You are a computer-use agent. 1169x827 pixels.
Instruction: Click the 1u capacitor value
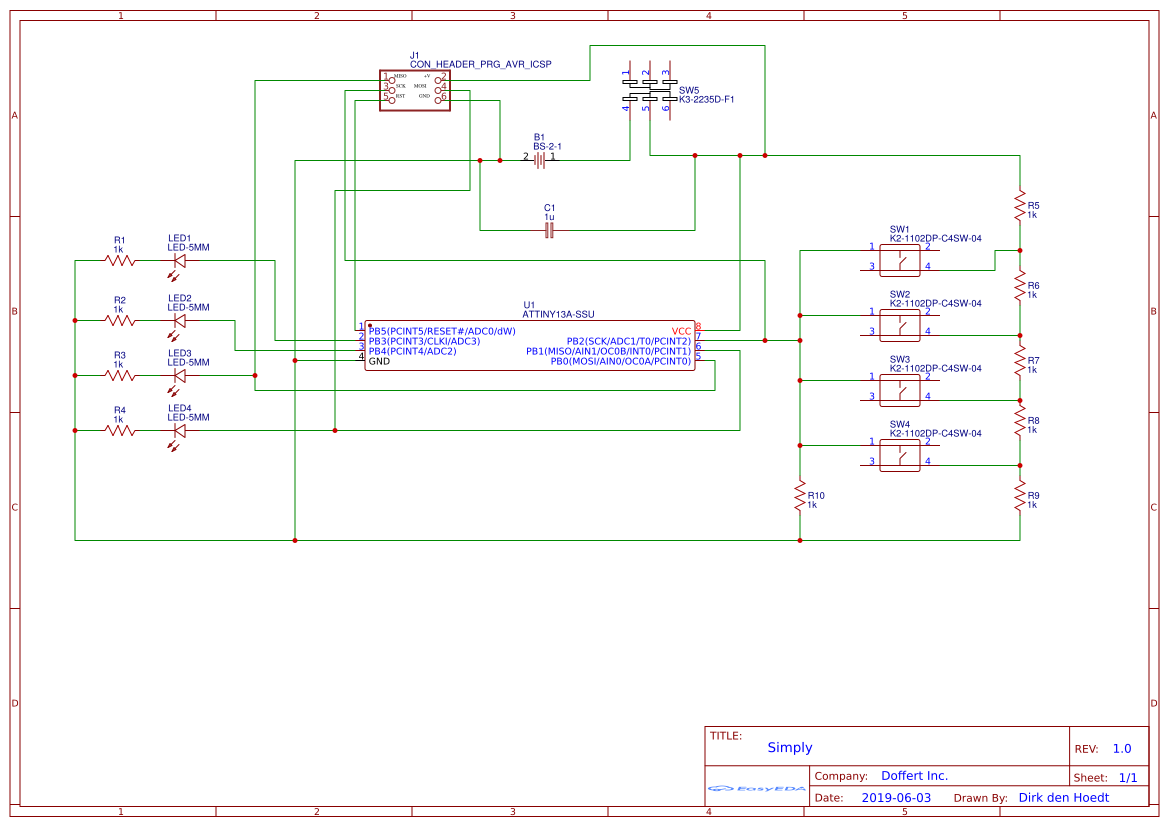tap(549, 218)
